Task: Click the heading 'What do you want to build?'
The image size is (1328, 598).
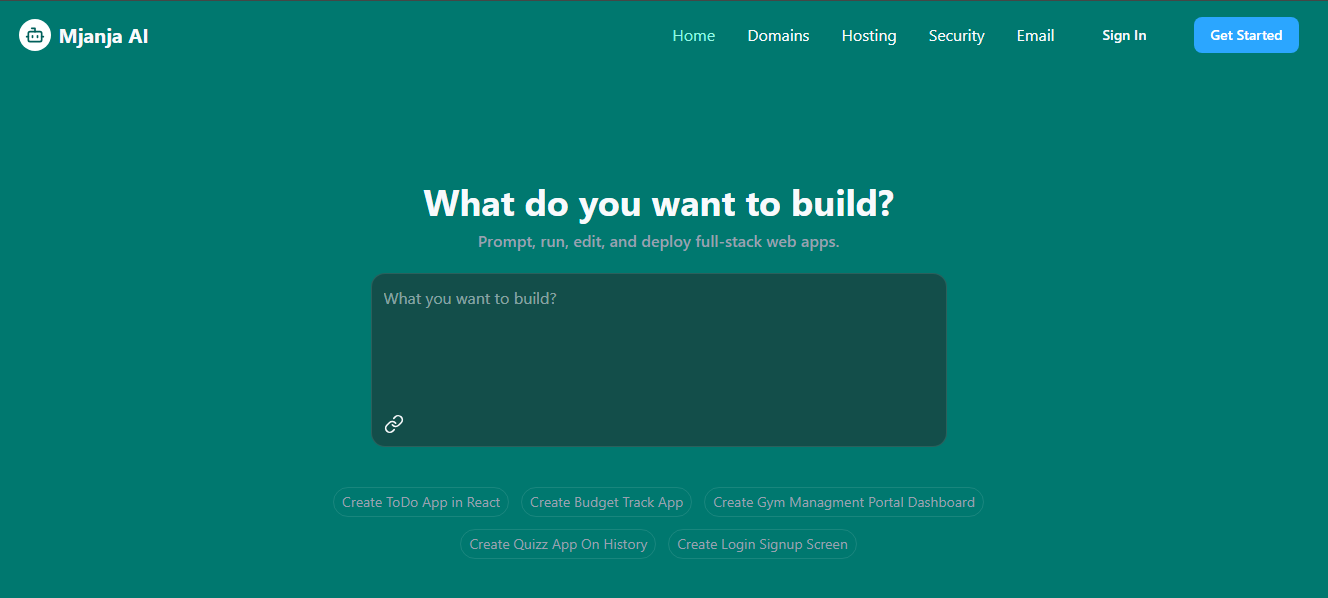Action: click(x=659, y=203)
